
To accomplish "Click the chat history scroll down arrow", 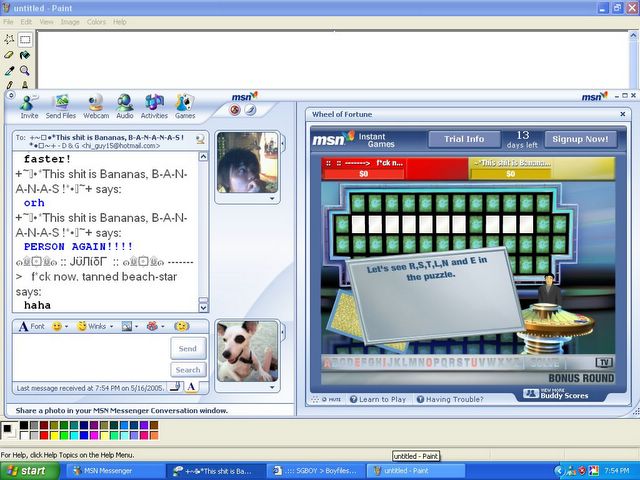I will tap(203, 308).
